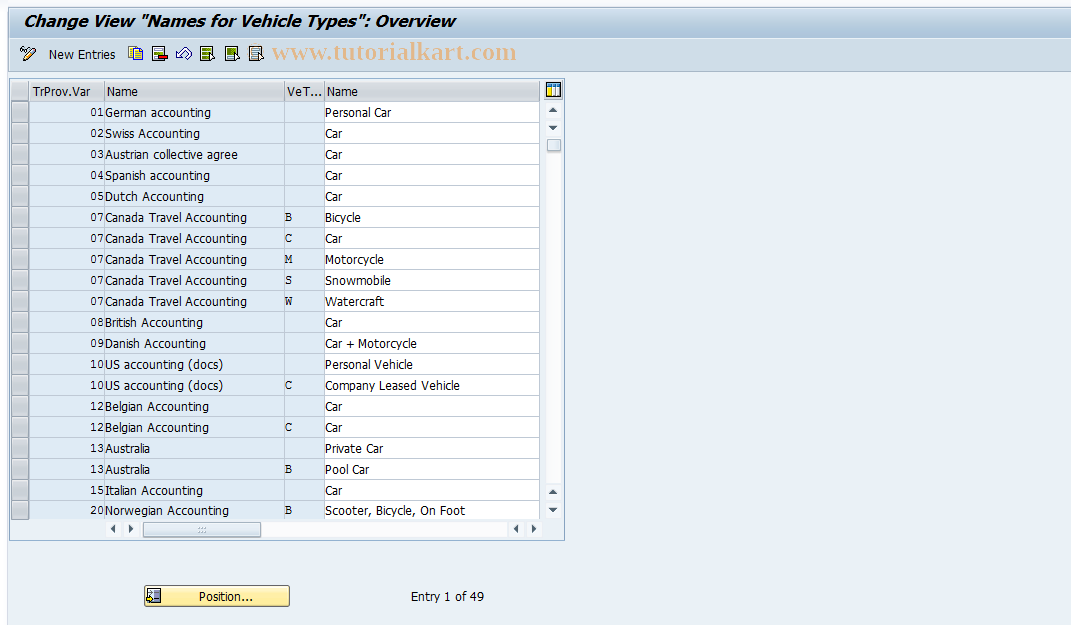
Task: Click Select Block icon
Action: [x=232, y=54]
